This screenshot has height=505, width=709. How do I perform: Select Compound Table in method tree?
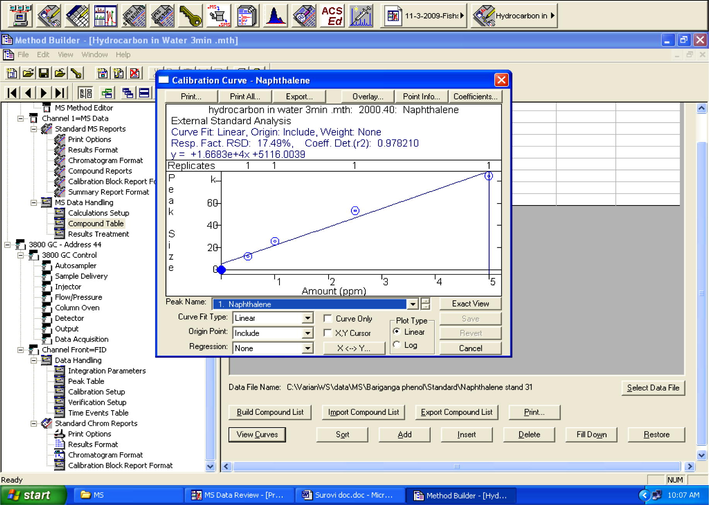point(96,224)
